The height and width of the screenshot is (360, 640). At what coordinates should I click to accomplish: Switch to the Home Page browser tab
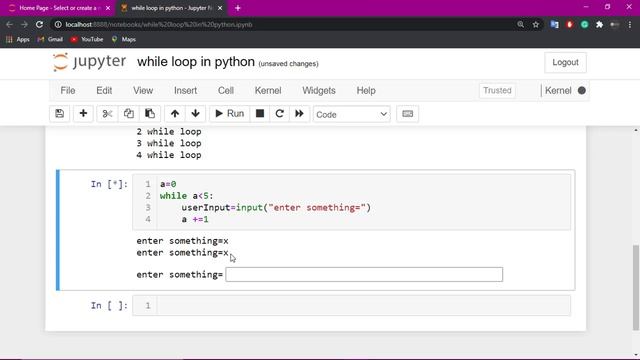(x=59, y=8)
